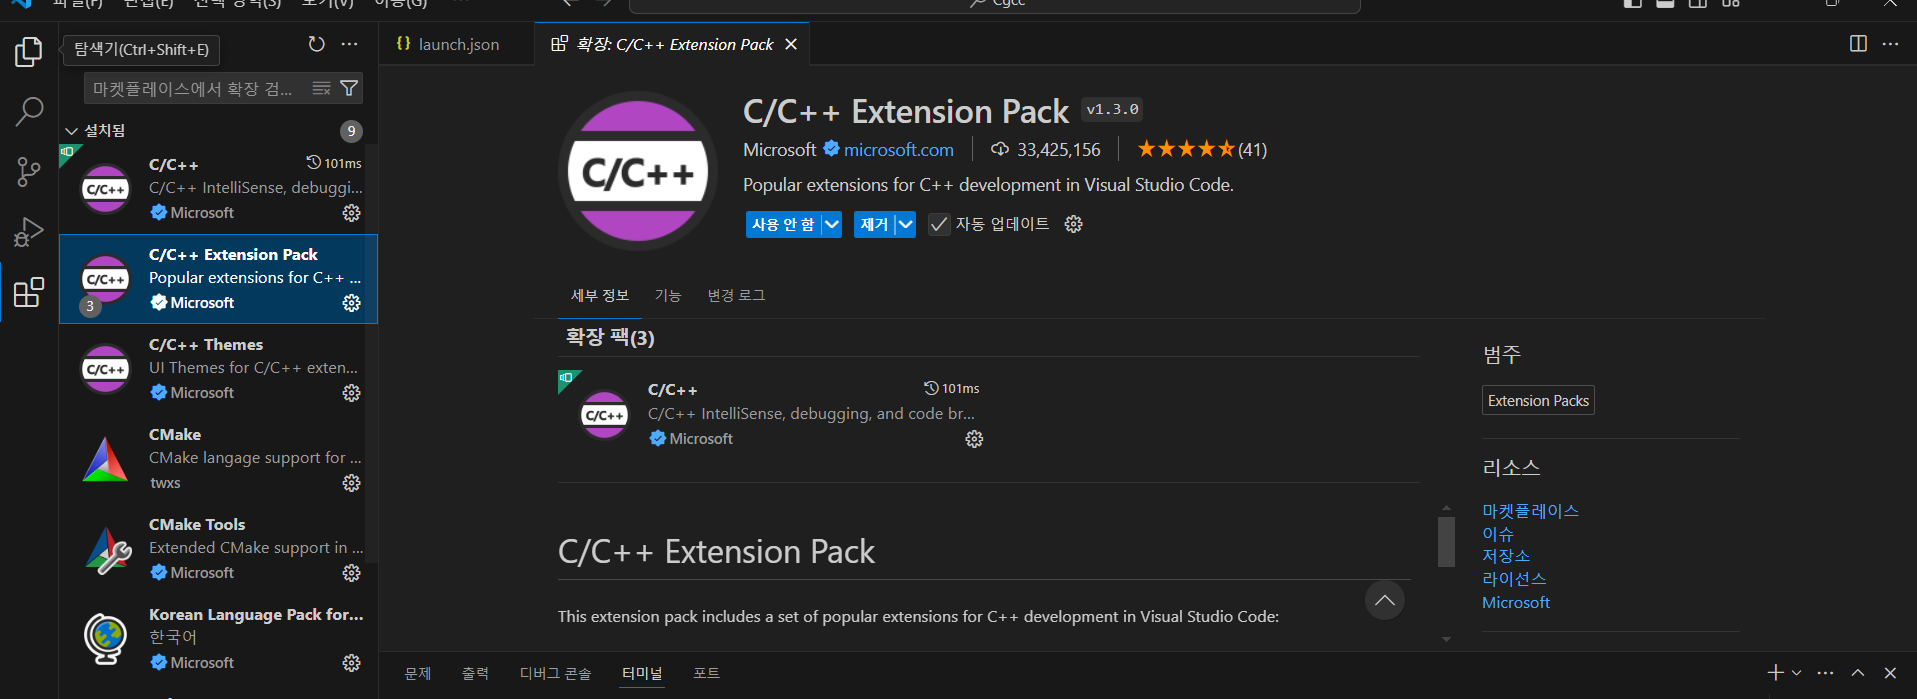Open panel more actions ellipsis
The width and height of the screenshot is (1917, 699).
[x=1825, y=673]
